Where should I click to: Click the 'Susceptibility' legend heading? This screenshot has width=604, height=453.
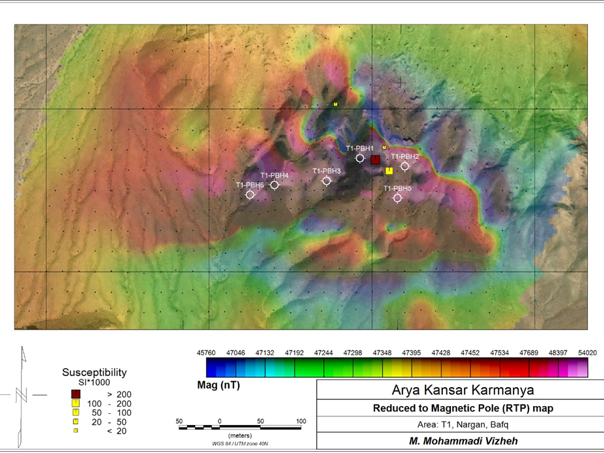[x=94, y=372]
